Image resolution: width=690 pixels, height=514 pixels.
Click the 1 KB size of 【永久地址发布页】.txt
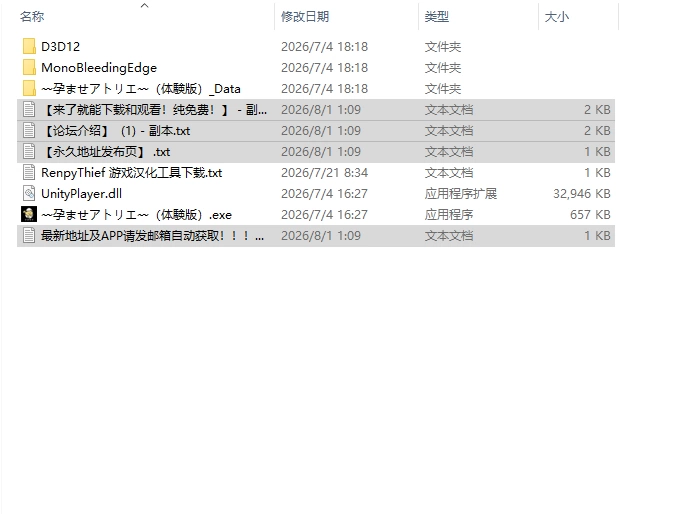[x=597, y=152]
